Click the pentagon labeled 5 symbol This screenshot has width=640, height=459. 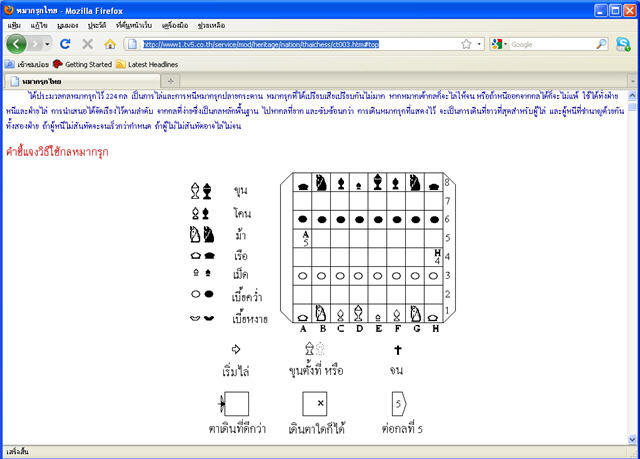(399, 404)
